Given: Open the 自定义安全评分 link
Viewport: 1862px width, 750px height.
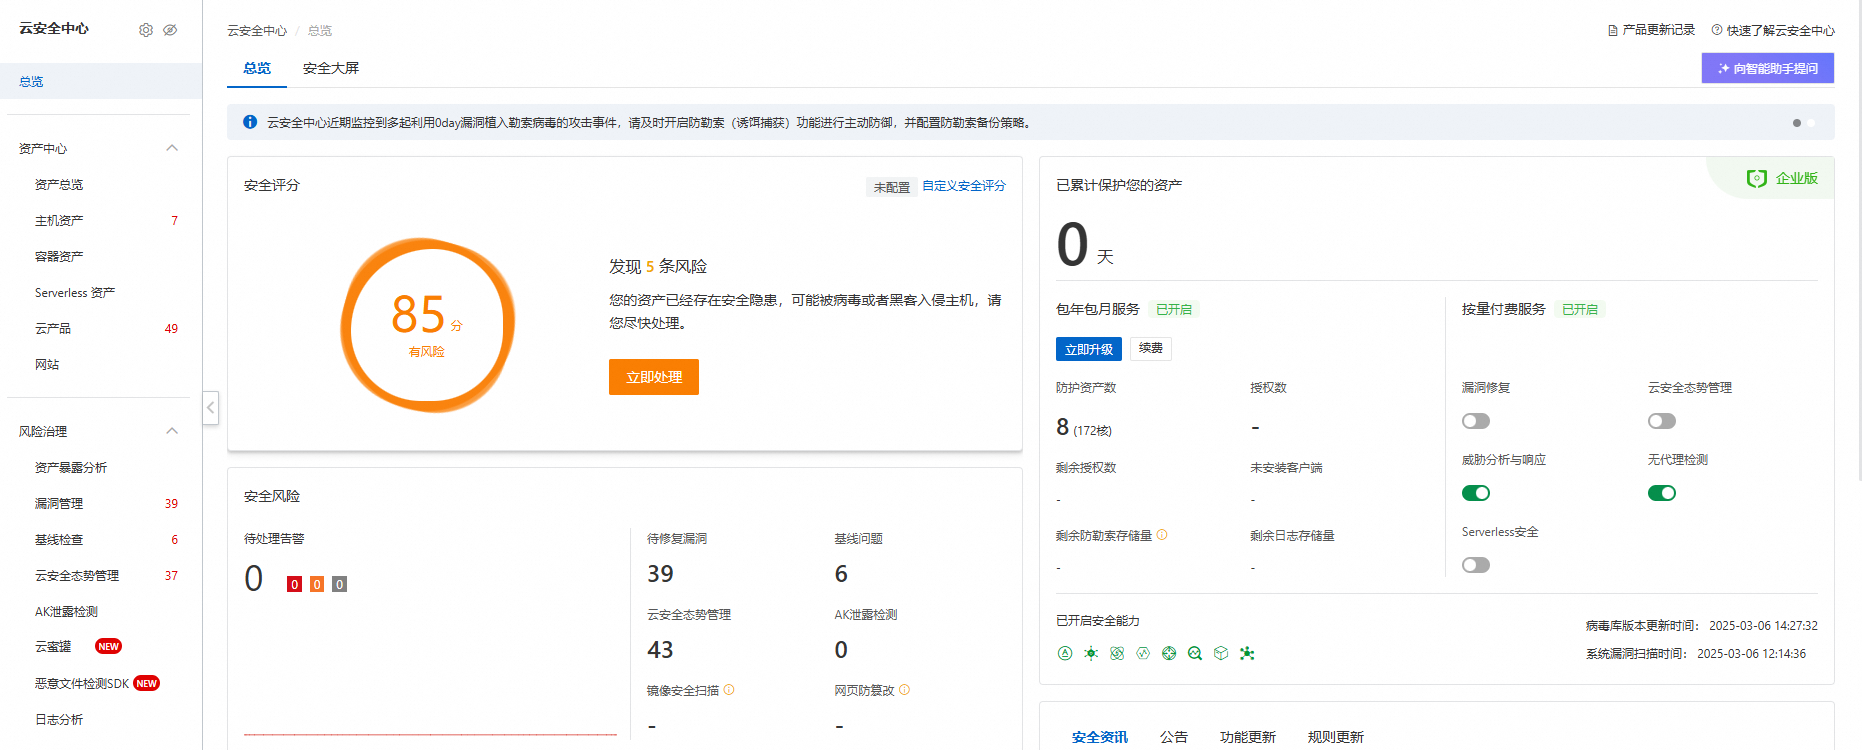Looking at the screenshot, I should (964, 186).
